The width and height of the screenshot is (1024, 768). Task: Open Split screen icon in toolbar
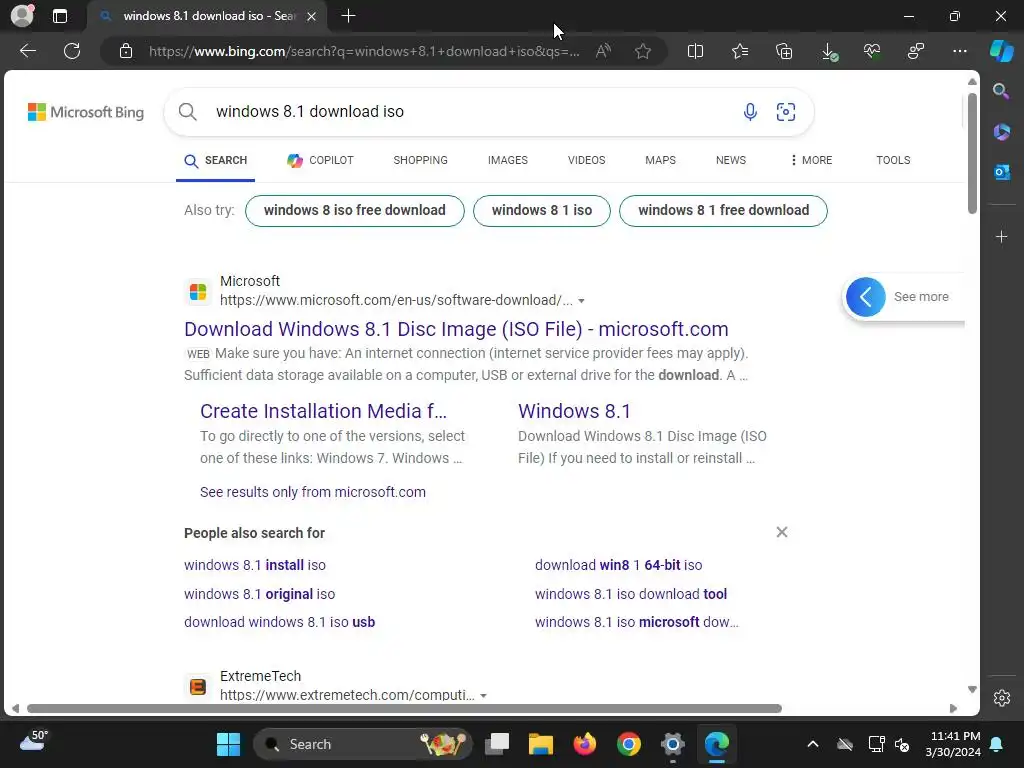point(696,51)
